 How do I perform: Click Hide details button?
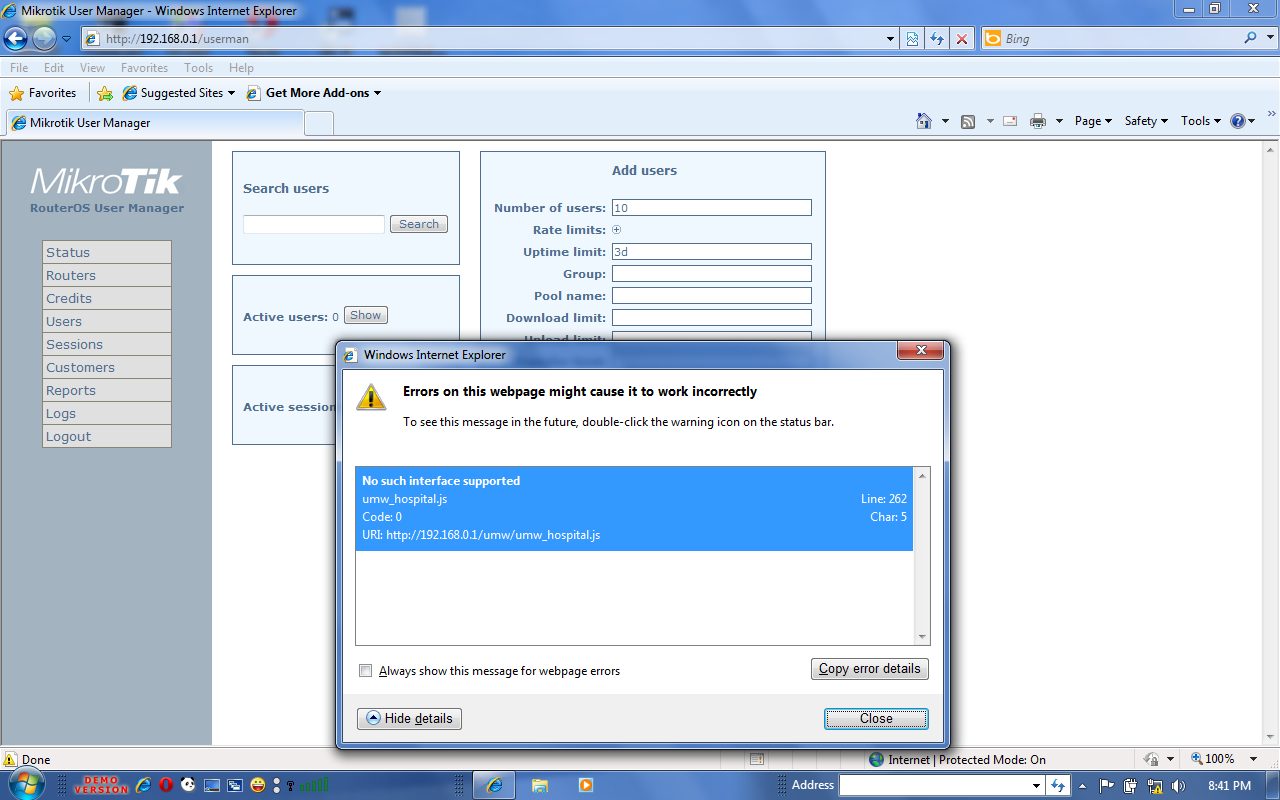click(409, 719)
